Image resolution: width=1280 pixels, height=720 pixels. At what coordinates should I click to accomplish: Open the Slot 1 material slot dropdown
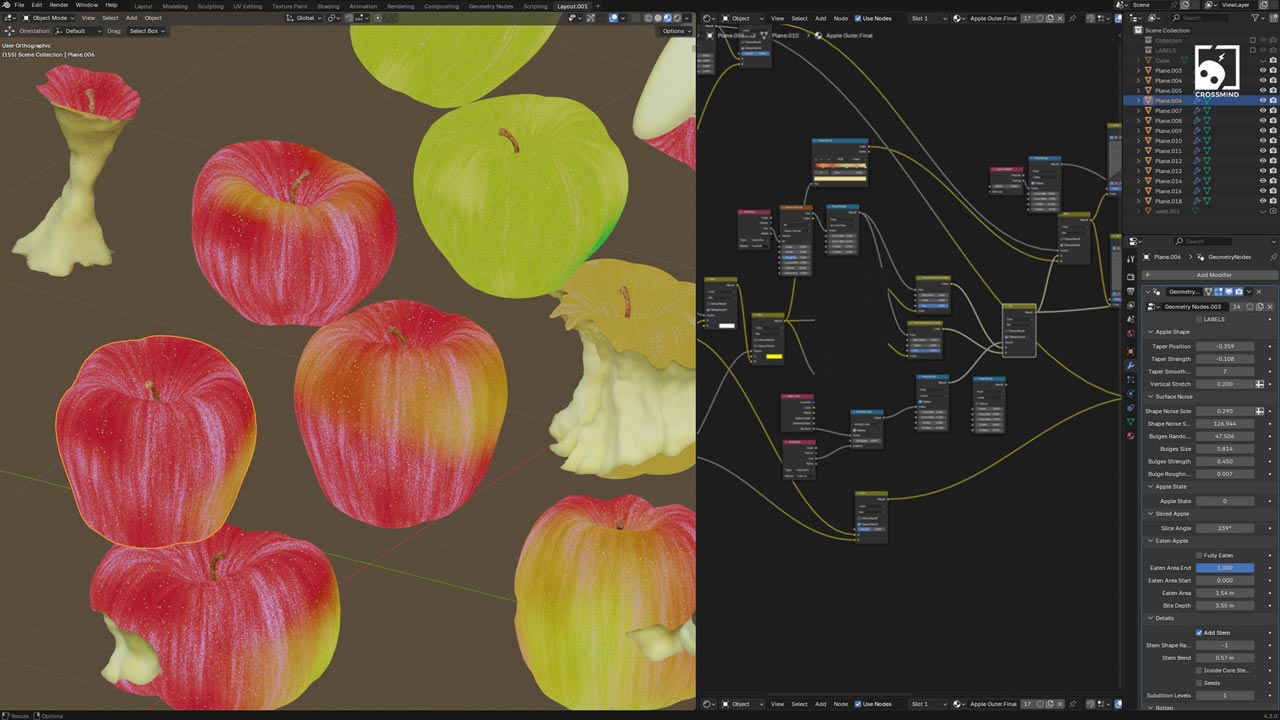[927, 18]
